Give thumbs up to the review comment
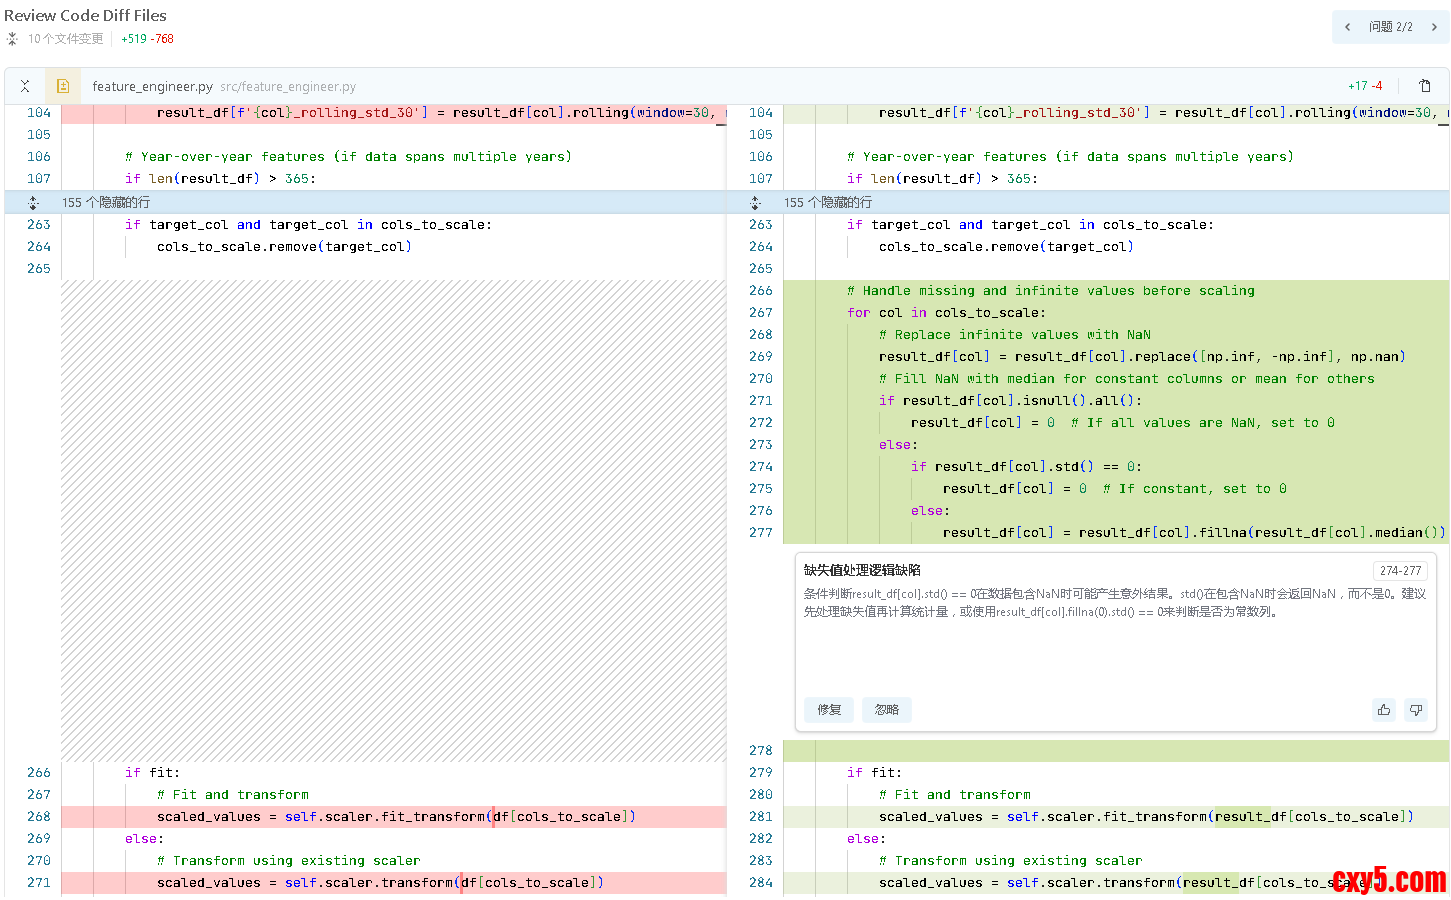 tap(1384, 710)
